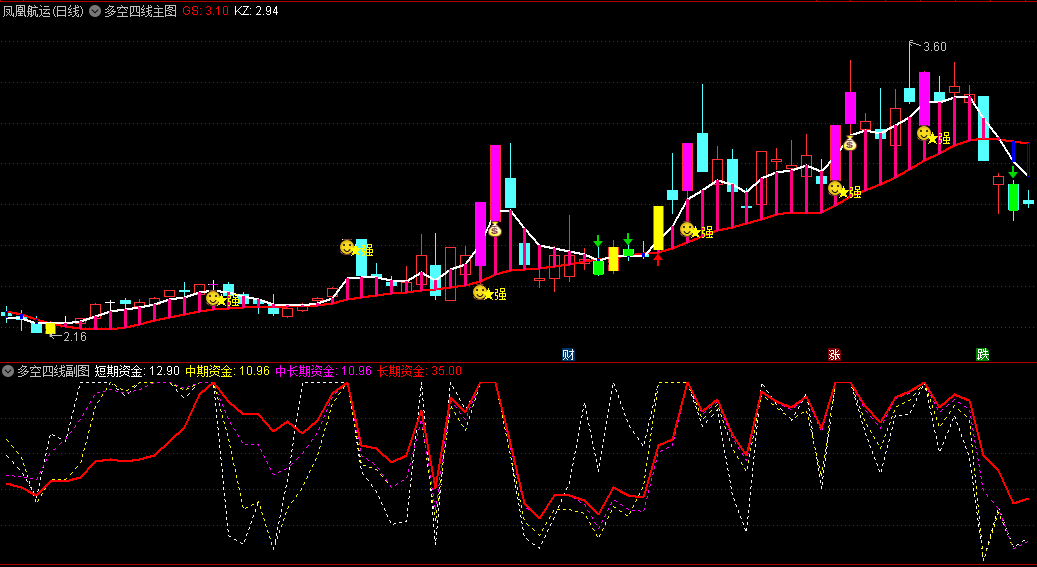Click the right money bag signal icon

point(849,142)
